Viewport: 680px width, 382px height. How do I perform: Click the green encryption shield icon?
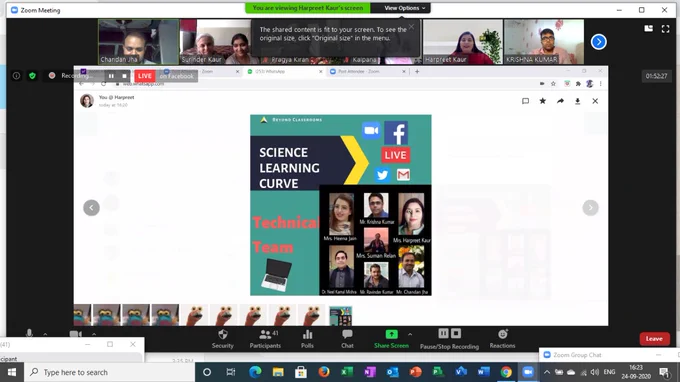(32, 75)
